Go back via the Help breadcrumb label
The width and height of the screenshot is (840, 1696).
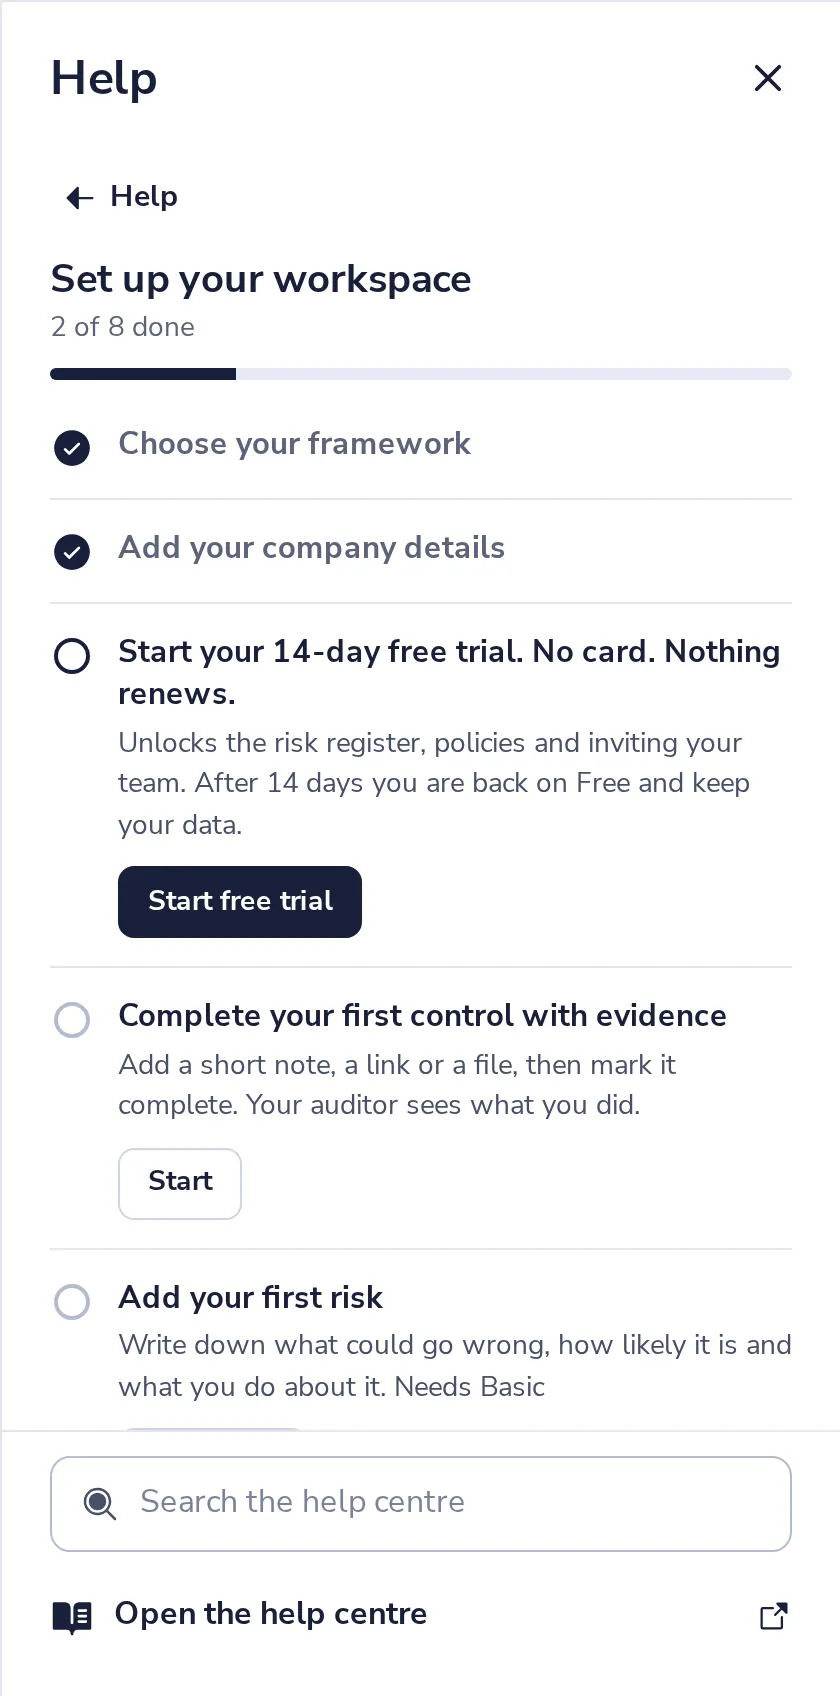(144, 196)
